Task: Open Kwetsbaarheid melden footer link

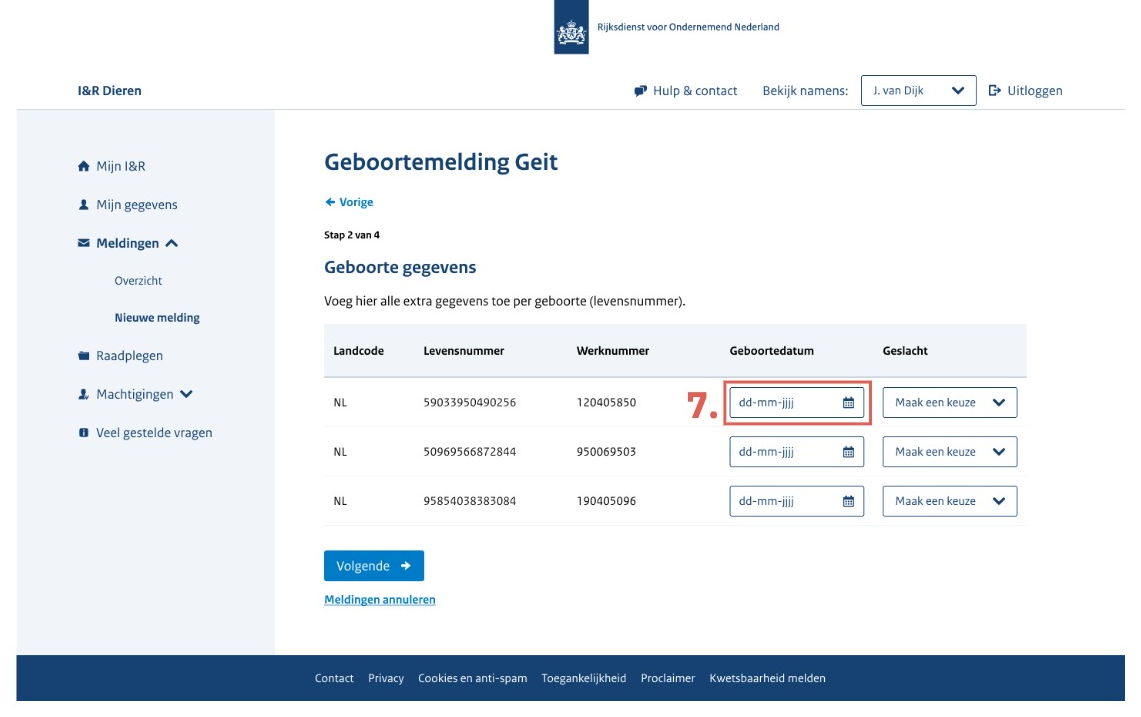Action: (768, 678)
